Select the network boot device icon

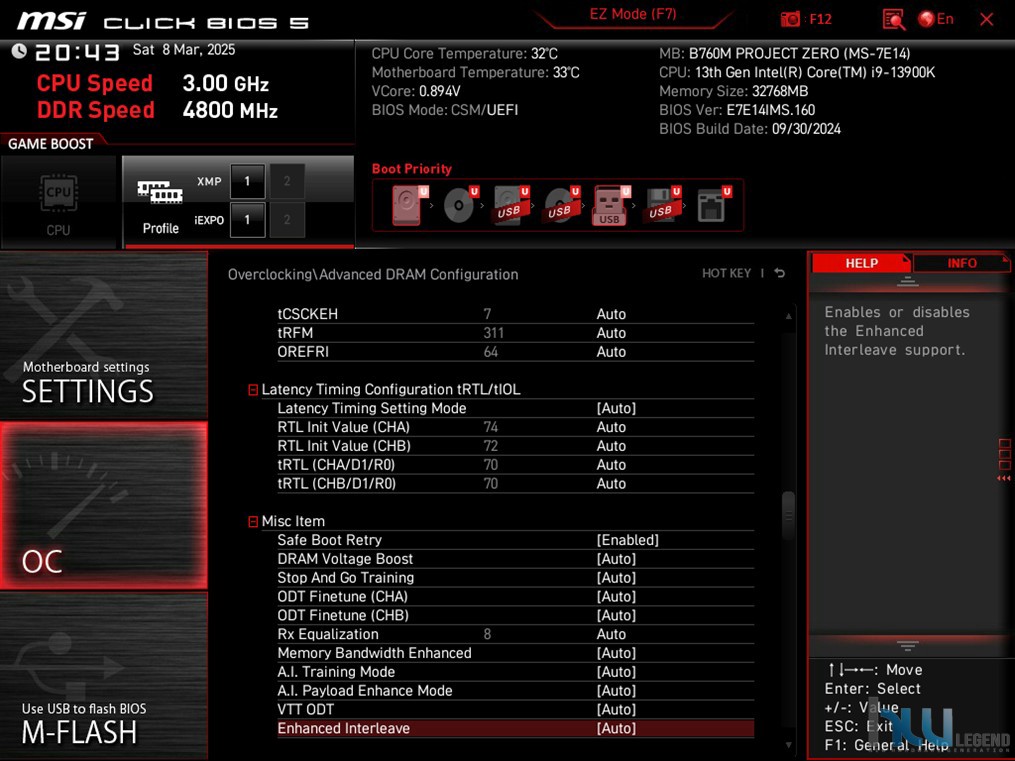[x=713, y=205]
